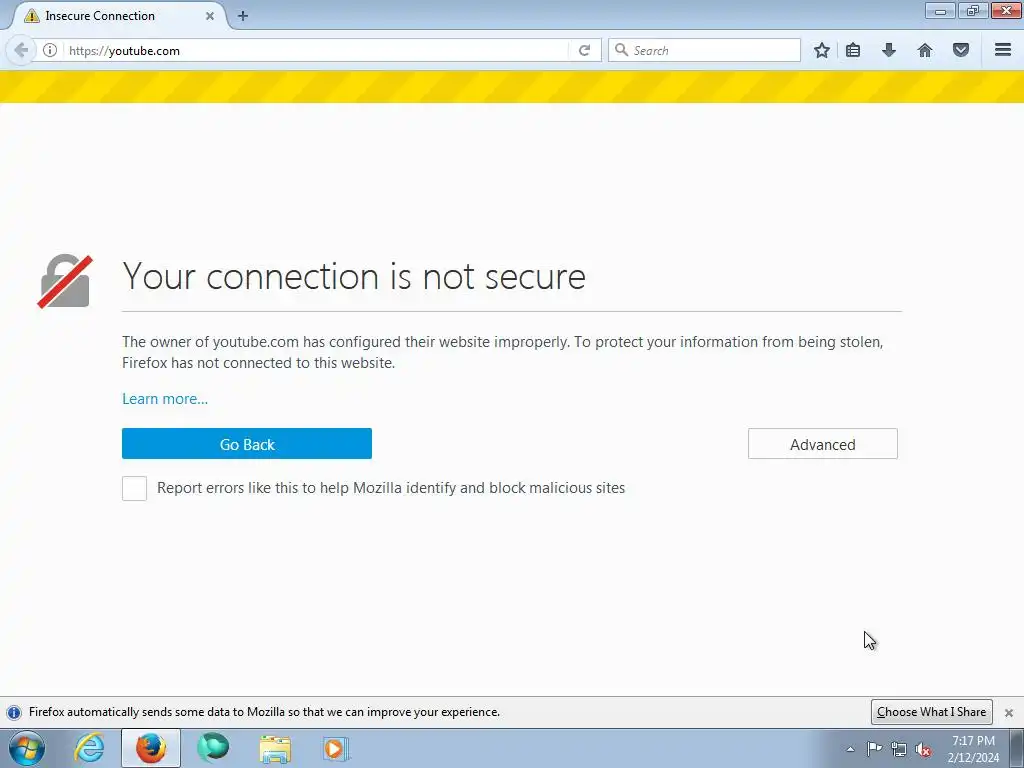This screenshot has width=1024, height=768.
Task: Open the clock showing 7:17 PM
Action: pos(973,749)
